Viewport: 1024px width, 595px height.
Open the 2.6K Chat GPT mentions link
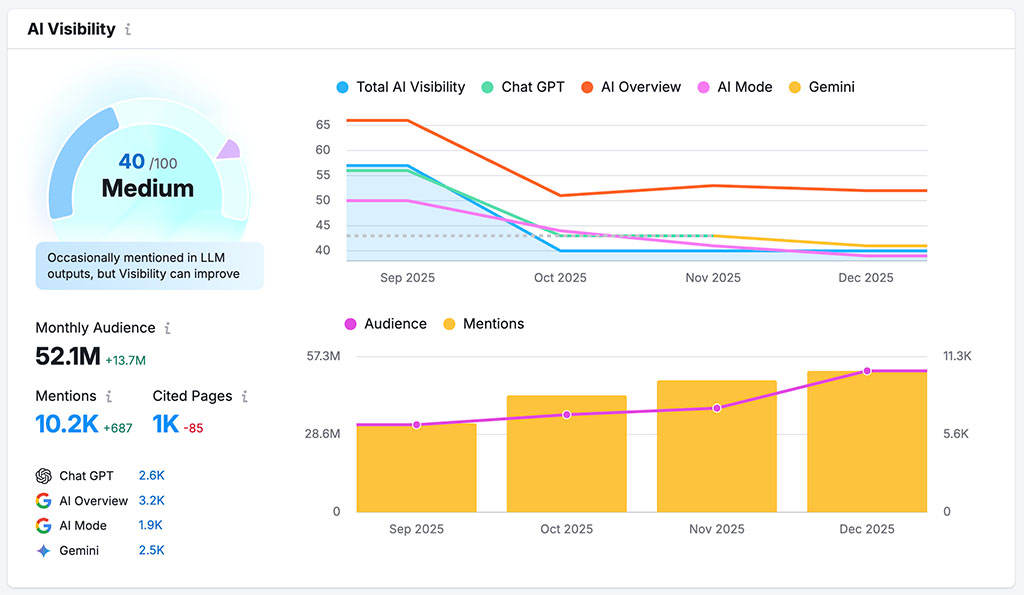pos(151,476)
